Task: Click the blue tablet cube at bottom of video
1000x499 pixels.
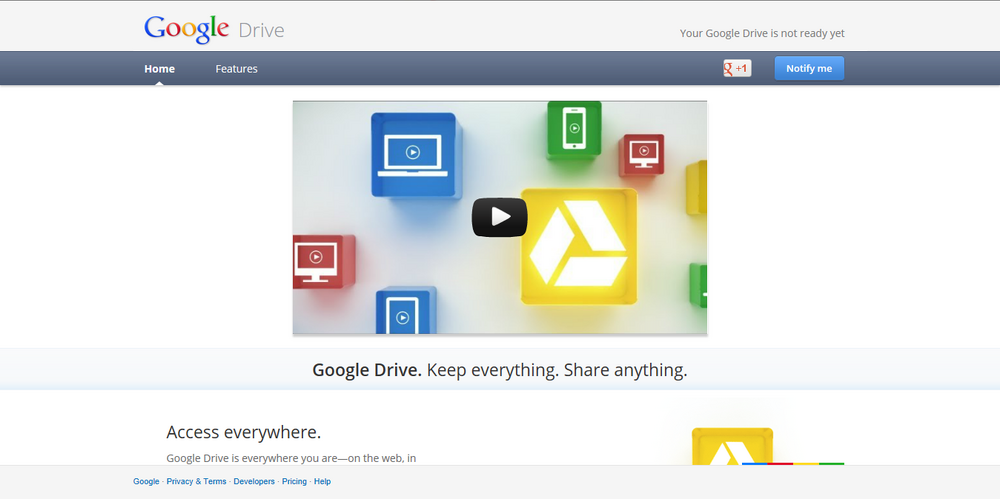Action: point(406,311)
